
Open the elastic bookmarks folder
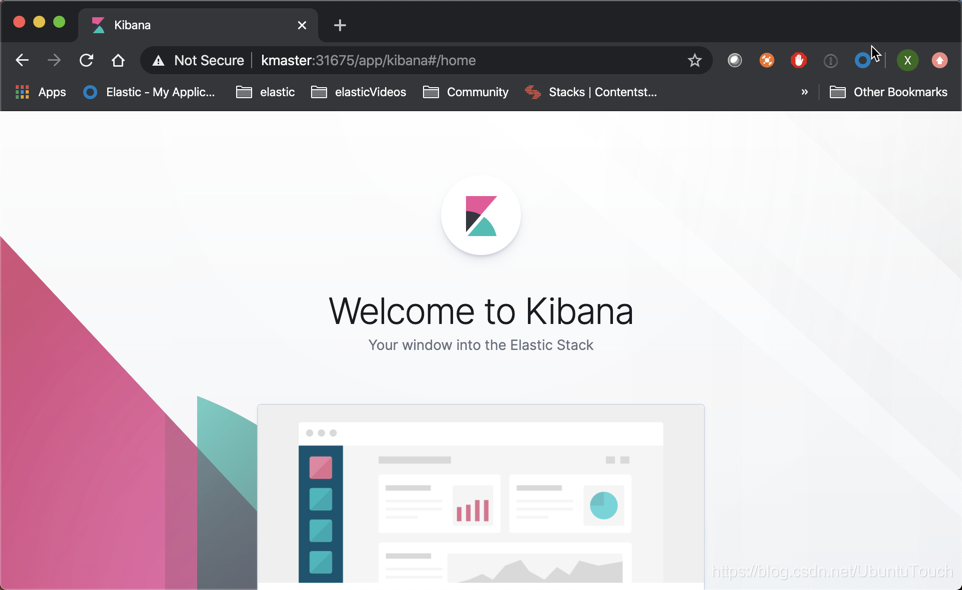[266, 92]
